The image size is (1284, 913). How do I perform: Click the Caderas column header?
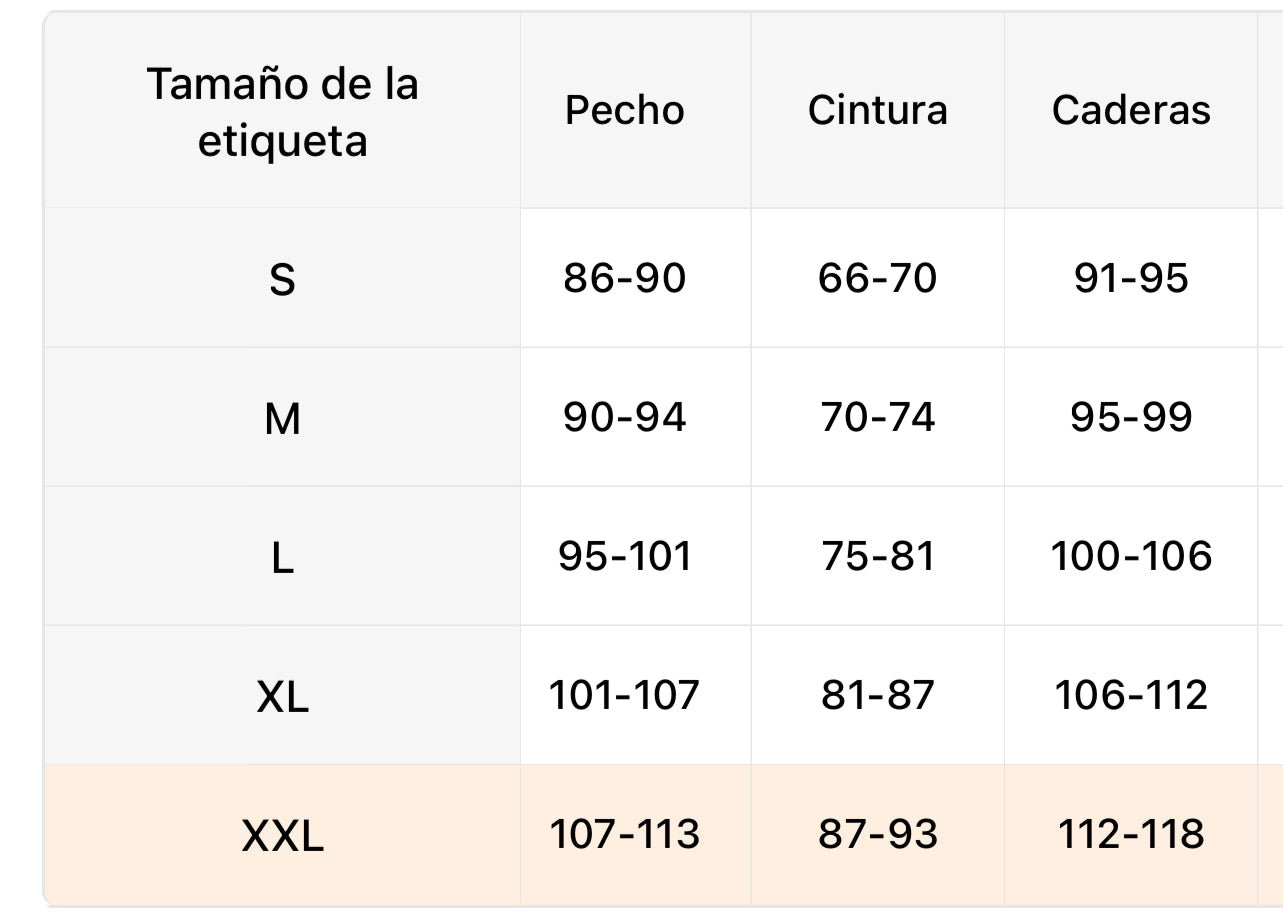coord(1131,110)
